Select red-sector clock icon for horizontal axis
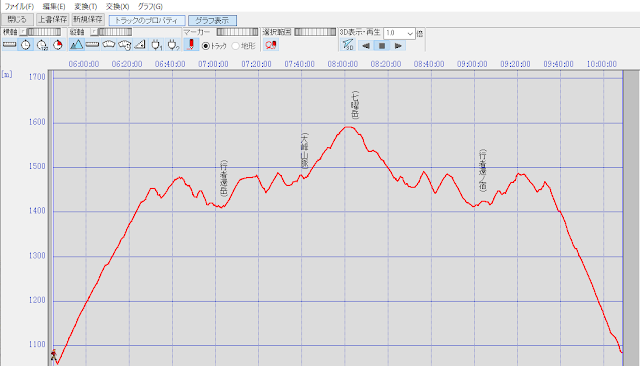The height and width of the screenshot is (366, 640). [x=58, y=44]
